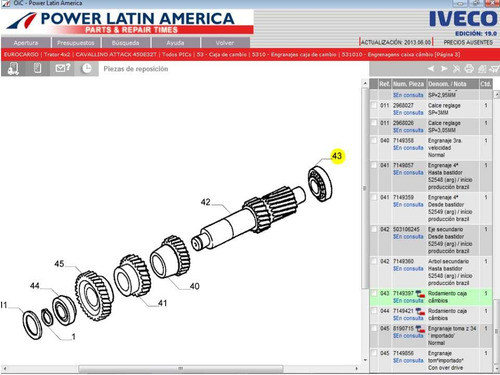Check the box for part 503106245
Image resolution: width=500 pixels, height=375 pixels.
(x=374, y=229)
